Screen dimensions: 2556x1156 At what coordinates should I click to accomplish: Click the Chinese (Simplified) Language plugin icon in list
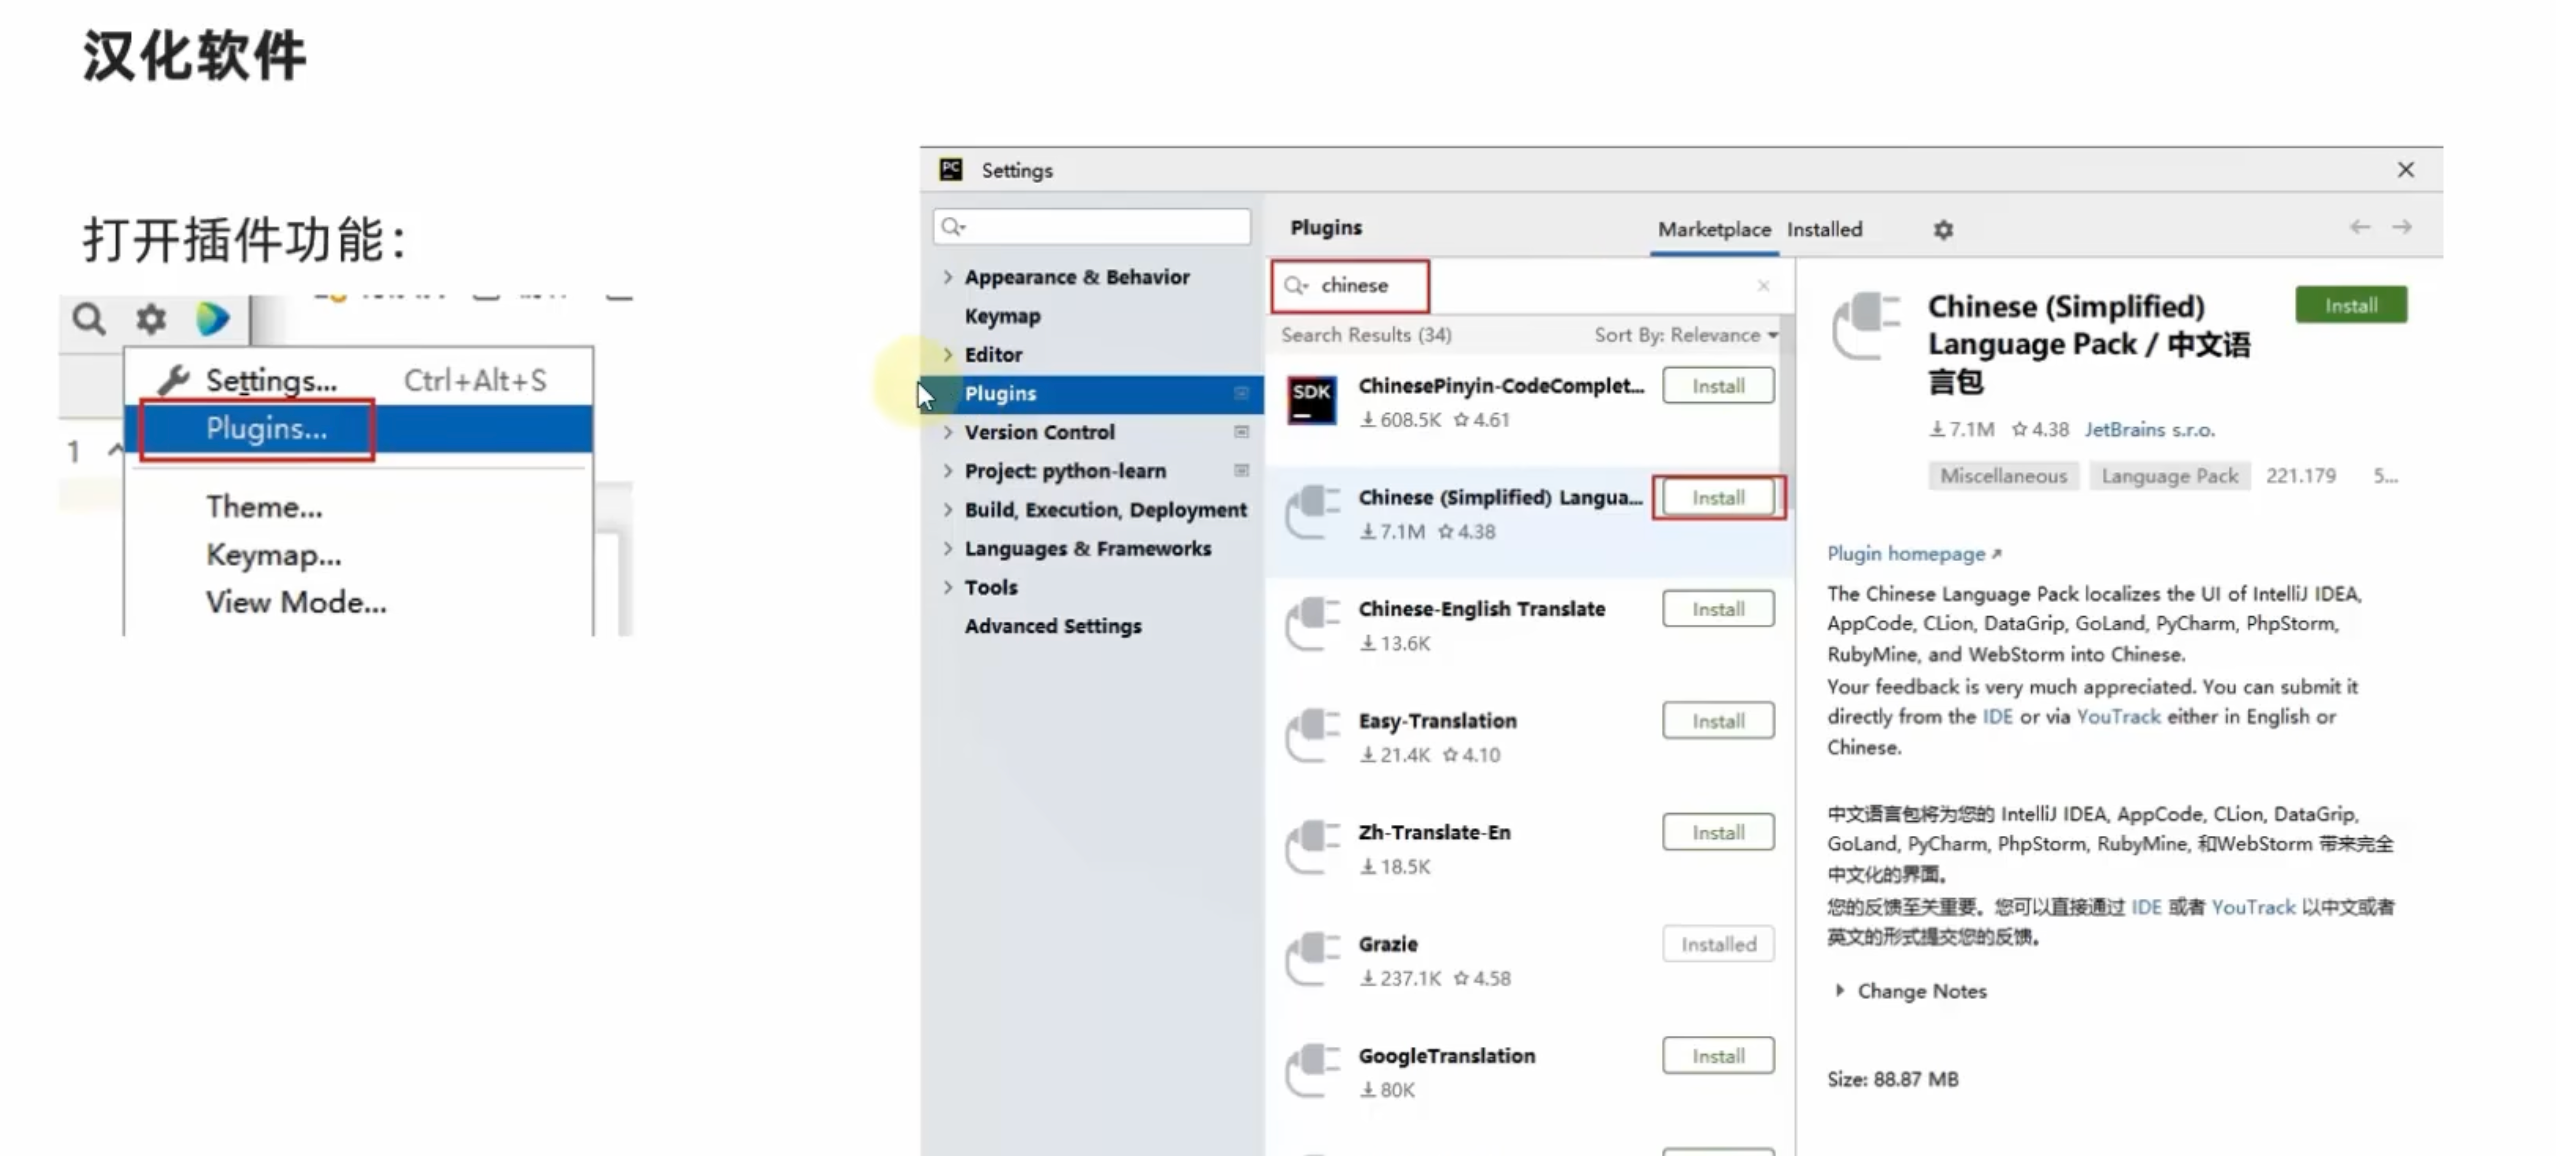pyautogui.click(x=1311, y=512)
